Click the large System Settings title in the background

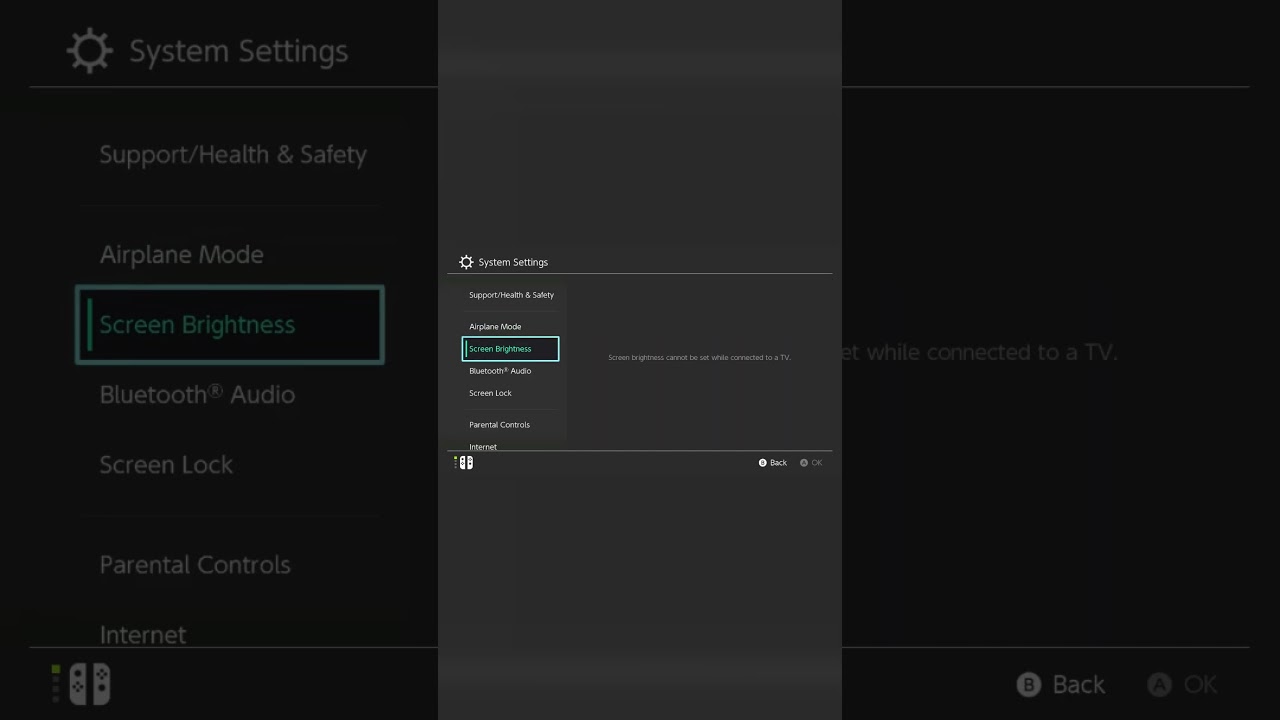point(239,51)
